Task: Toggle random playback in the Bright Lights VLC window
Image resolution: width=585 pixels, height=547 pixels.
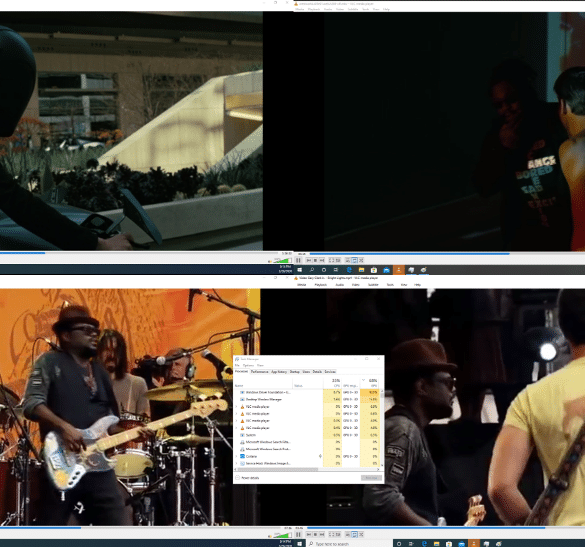Action: coord(361,535)
